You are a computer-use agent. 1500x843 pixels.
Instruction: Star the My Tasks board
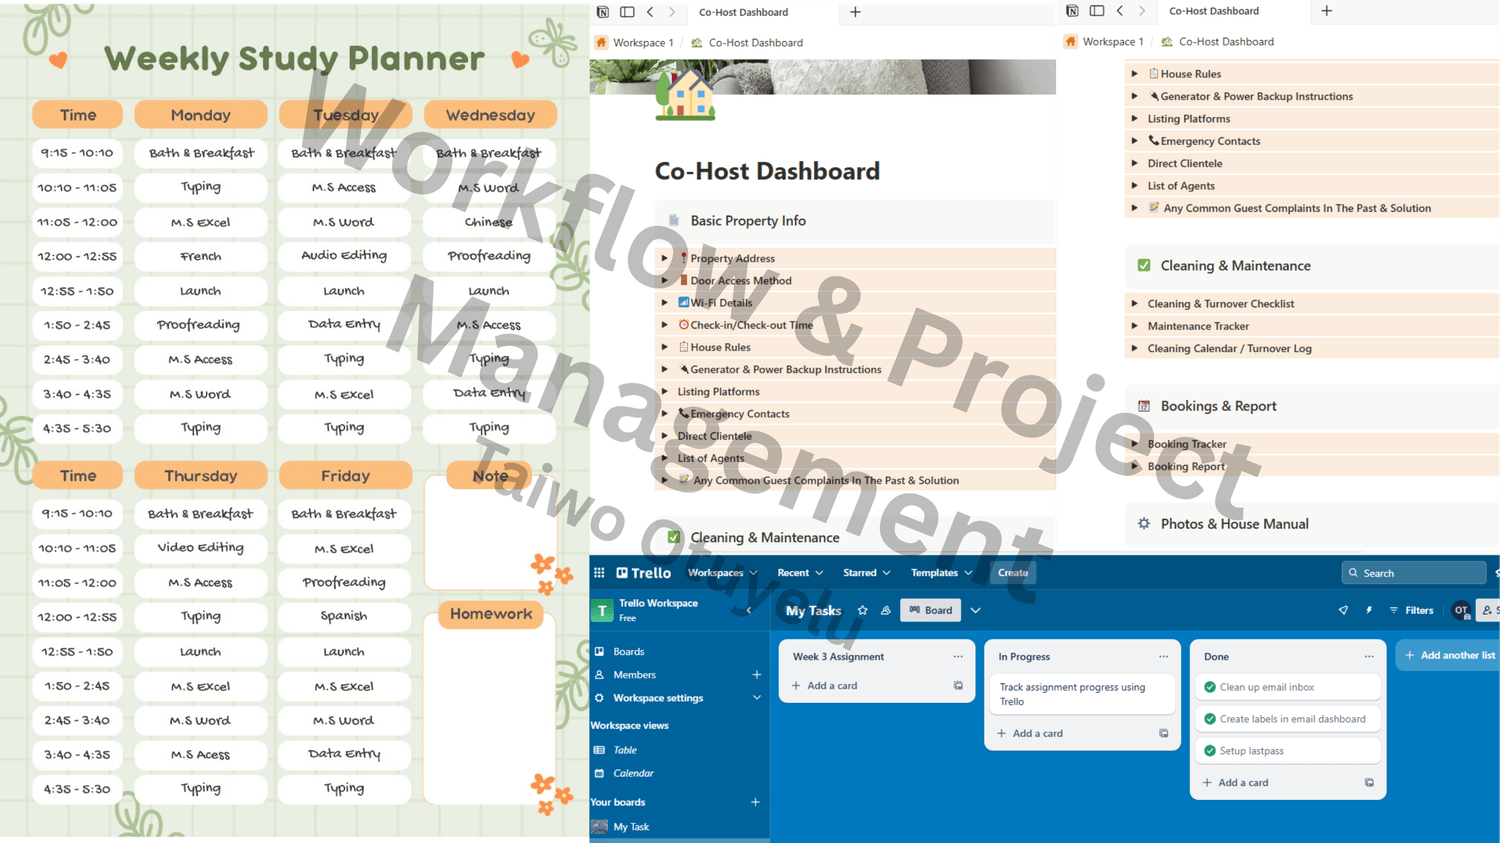(x=863, y=610)
